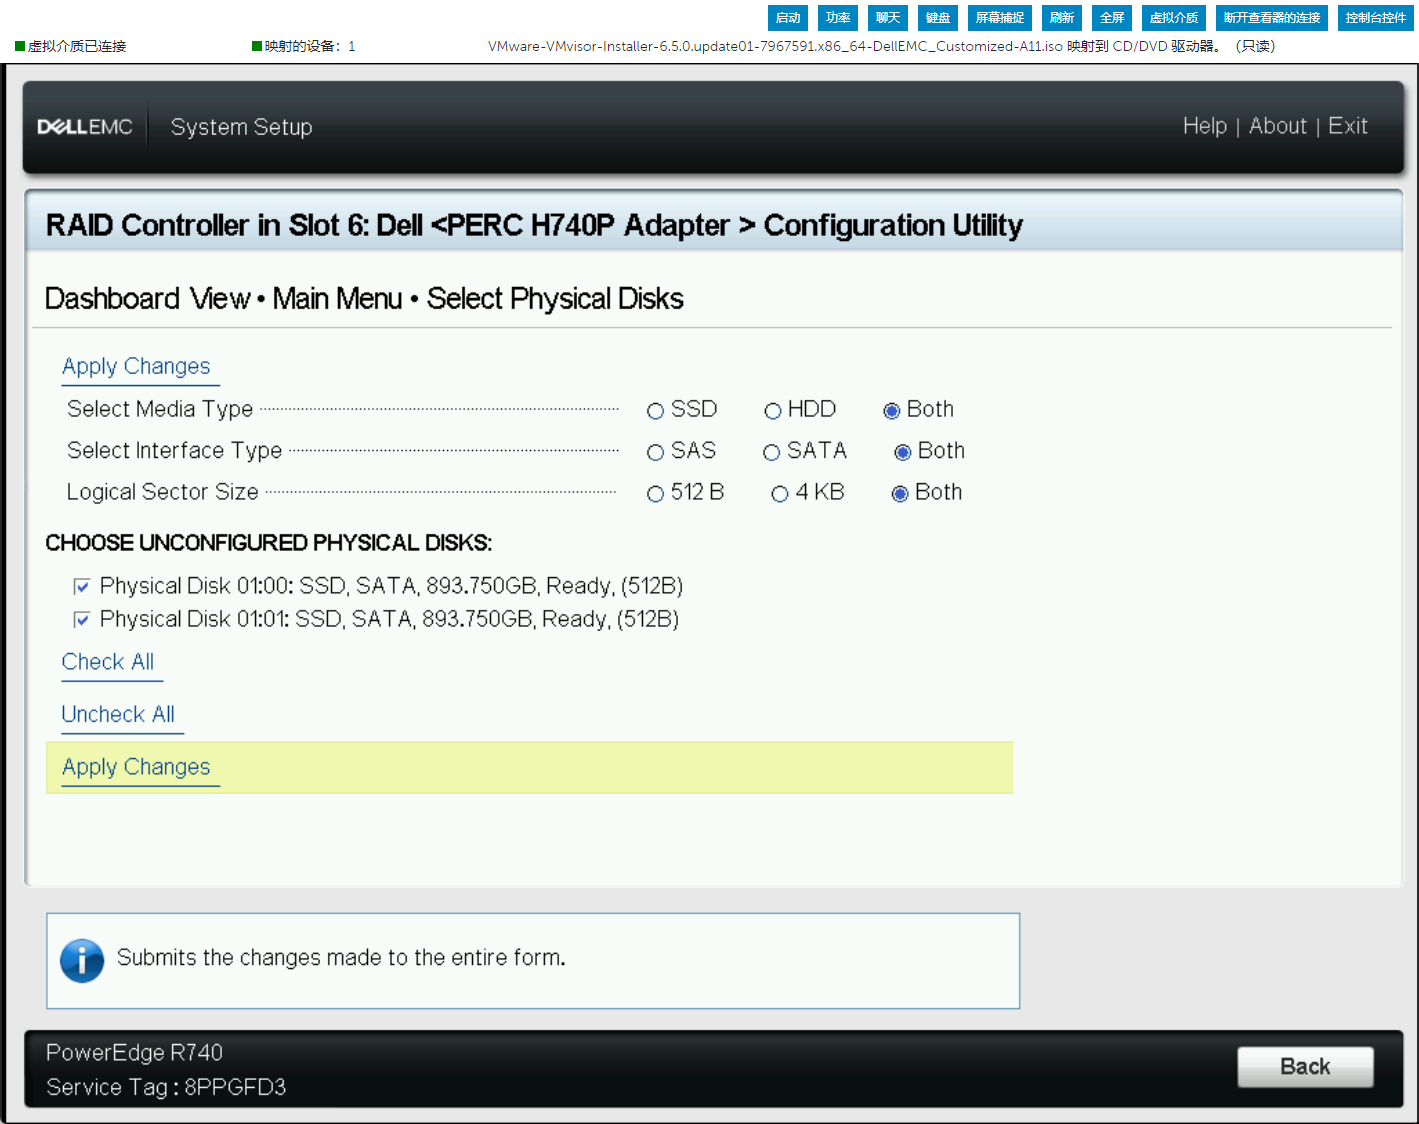This screenshot has width=1419, height=1124.
Task: Open the 聊天 (Chat) button
Action: point(887,18)
